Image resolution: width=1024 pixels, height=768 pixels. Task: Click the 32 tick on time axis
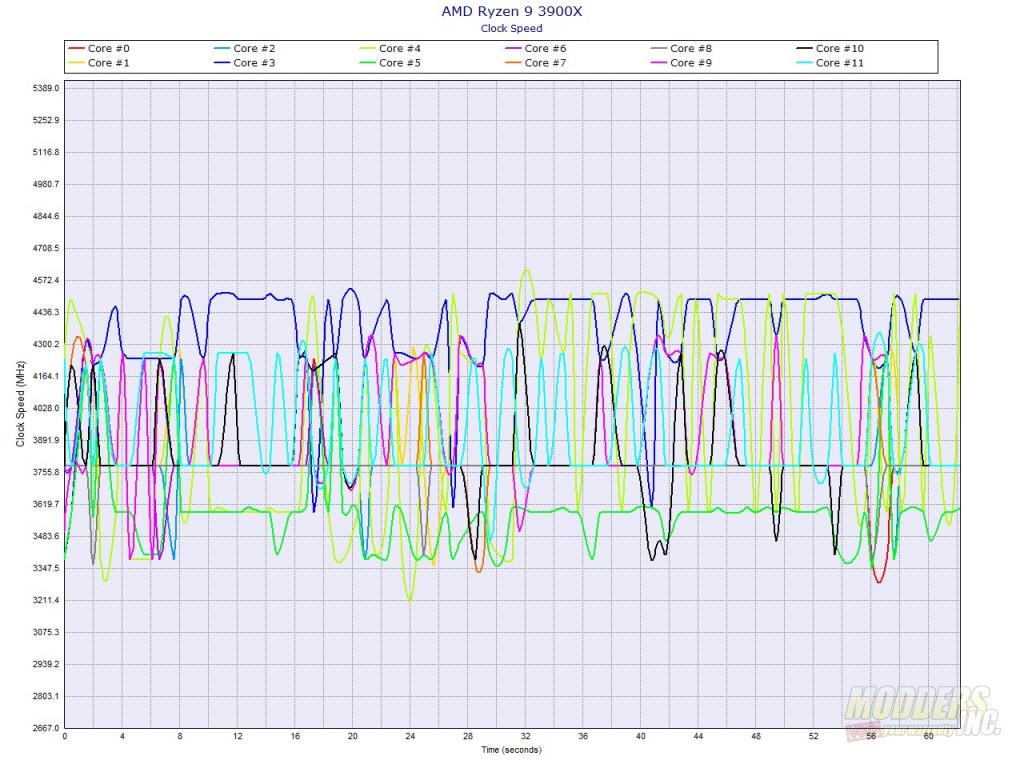pyautogui.click(x=525, y=736)
